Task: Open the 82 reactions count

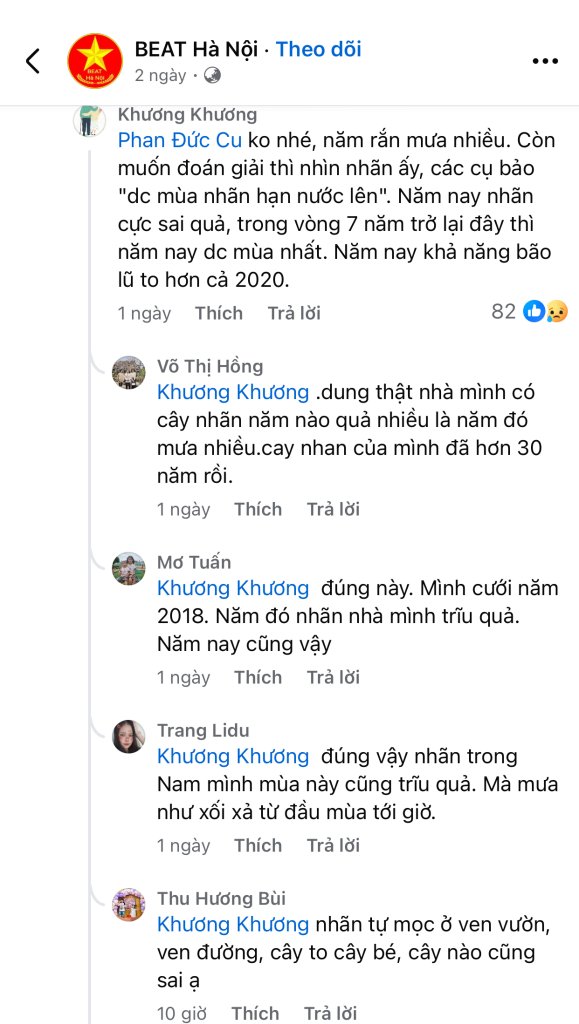Action: coord(503,312)
